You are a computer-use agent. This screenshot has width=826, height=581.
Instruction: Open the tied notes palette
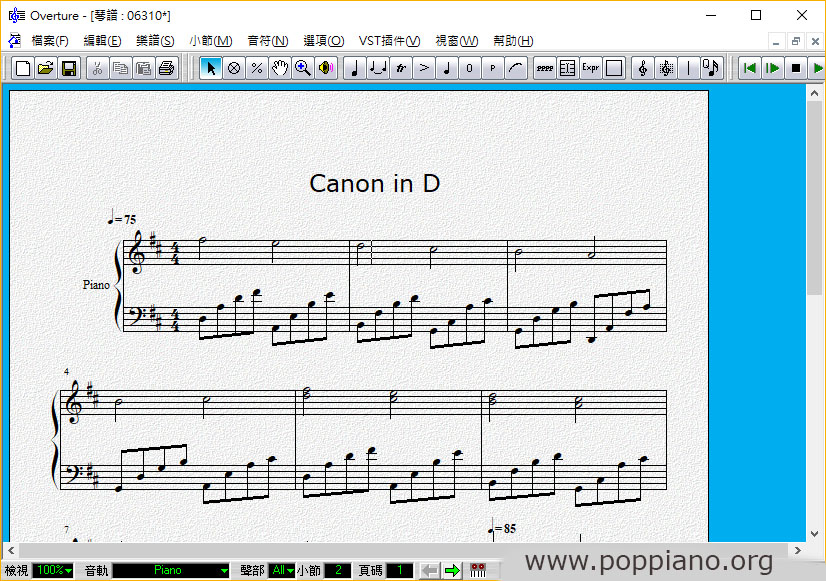coord(378,68)
